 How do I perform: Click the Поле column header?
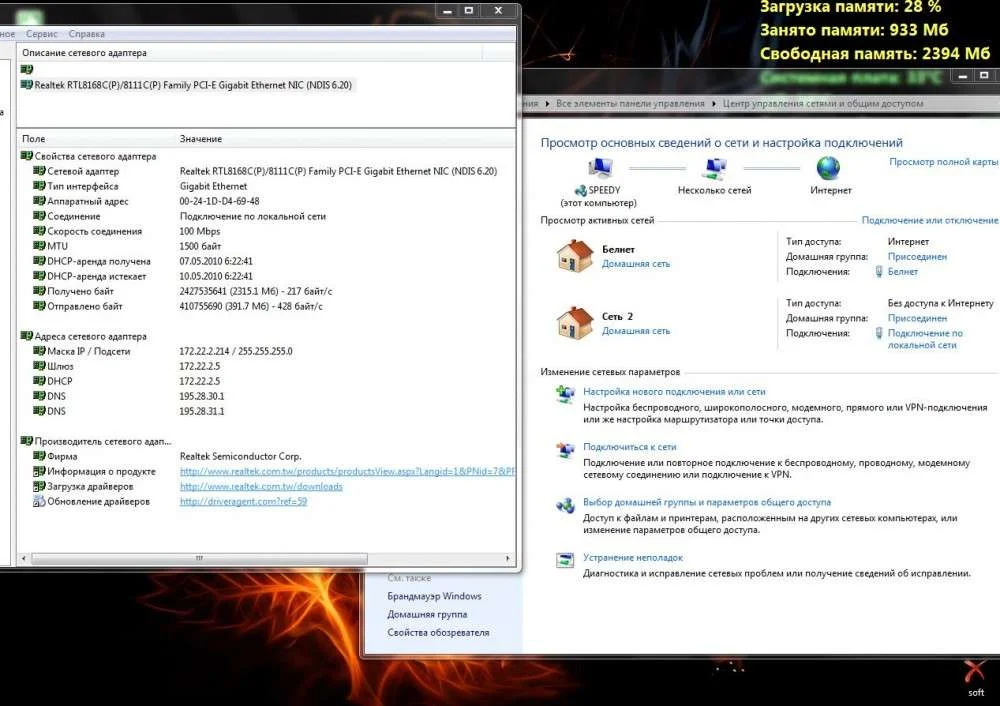33,138
